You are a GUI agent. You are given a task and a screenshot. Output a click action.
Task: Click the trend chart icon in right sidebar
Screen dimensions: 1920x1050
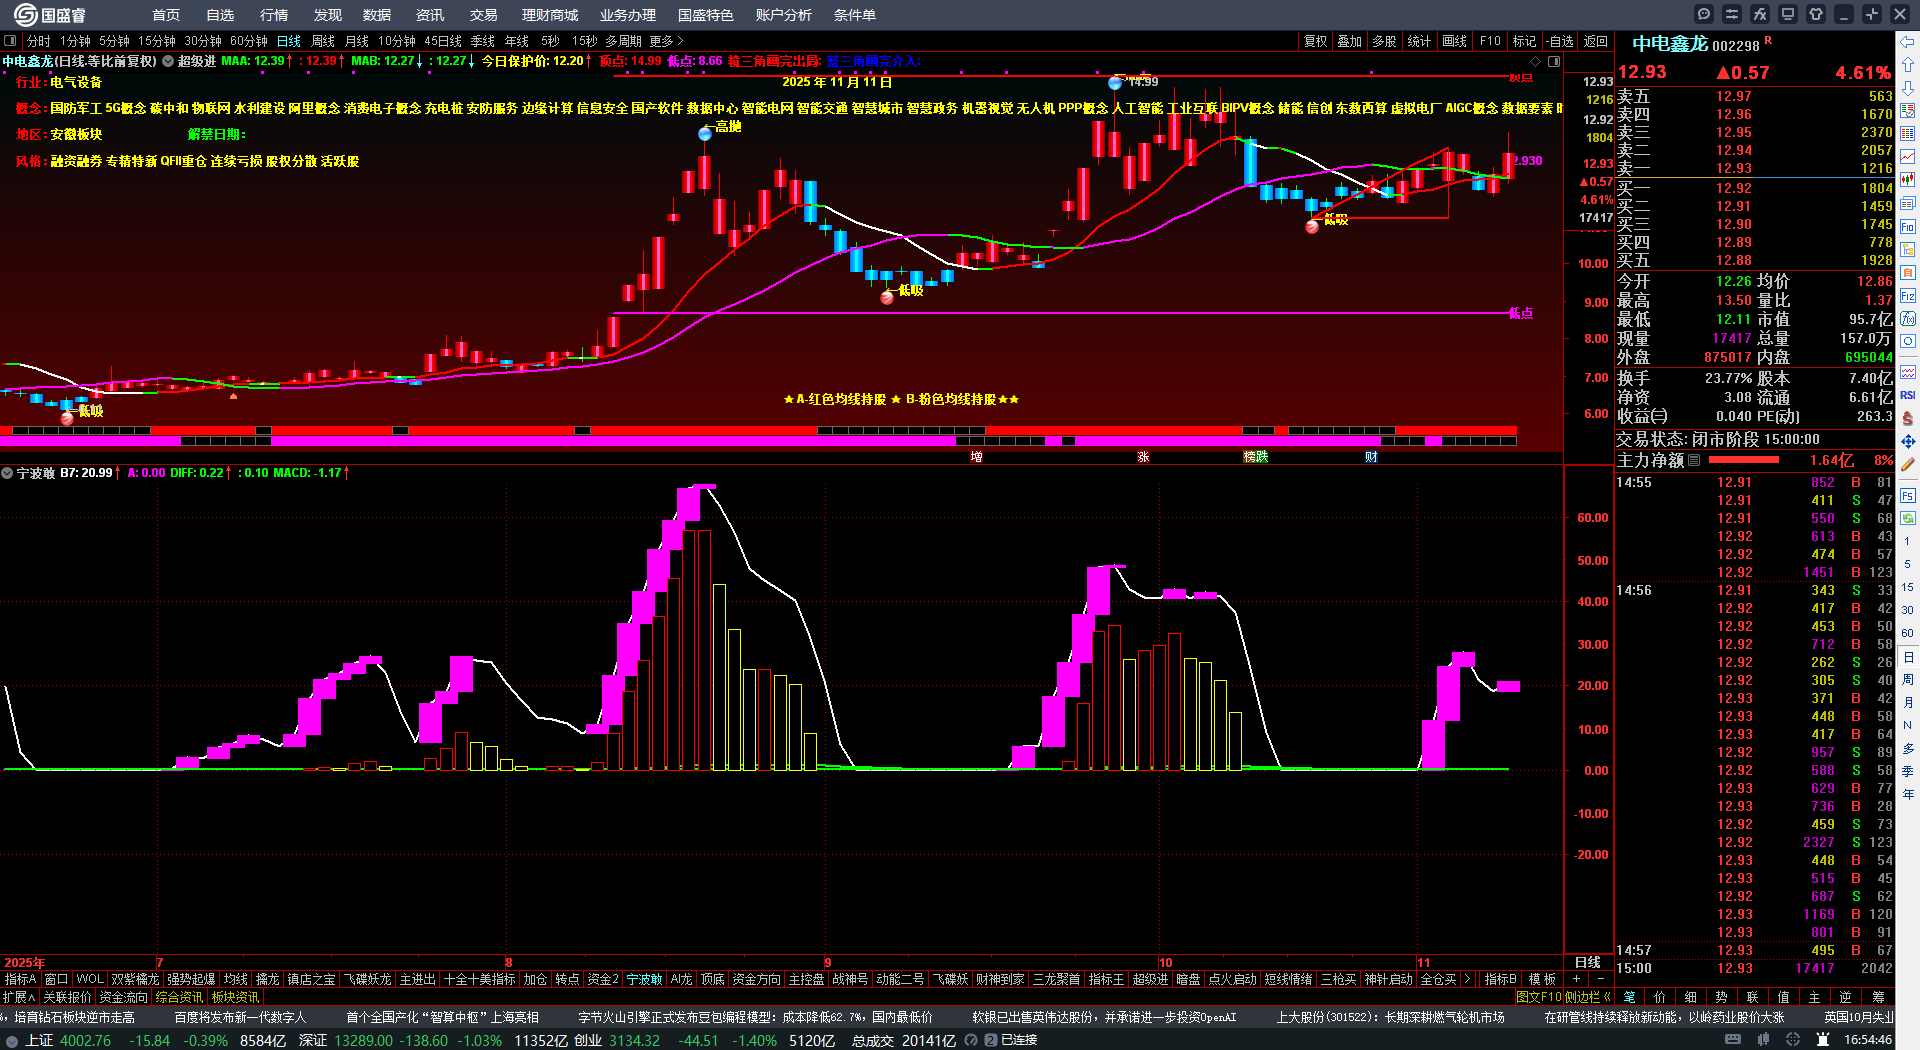pos(1908,156)
